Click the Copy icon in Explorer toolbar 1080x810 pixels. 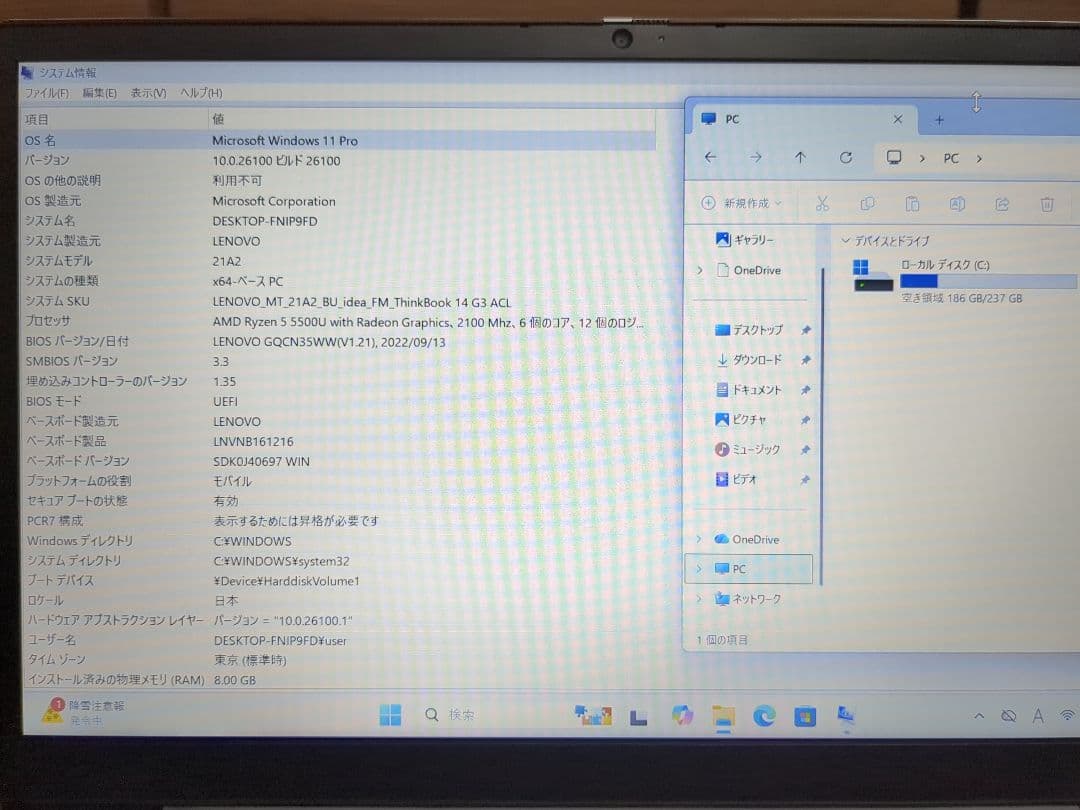point(867,203)
